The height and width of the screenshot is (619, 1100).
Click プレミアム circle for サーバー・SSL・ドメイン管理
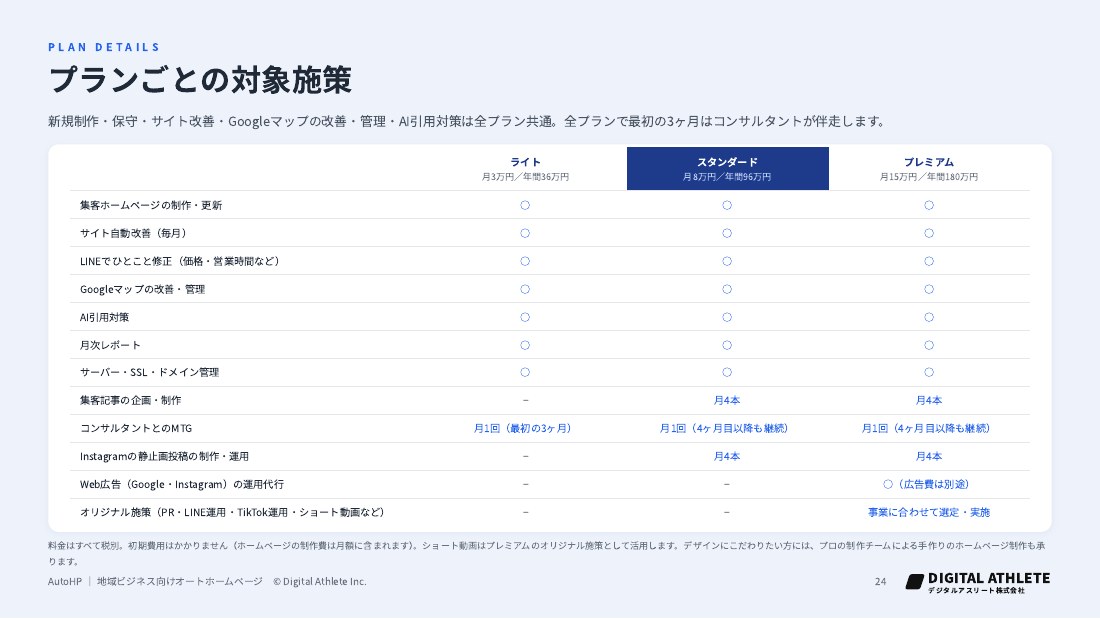929,372
